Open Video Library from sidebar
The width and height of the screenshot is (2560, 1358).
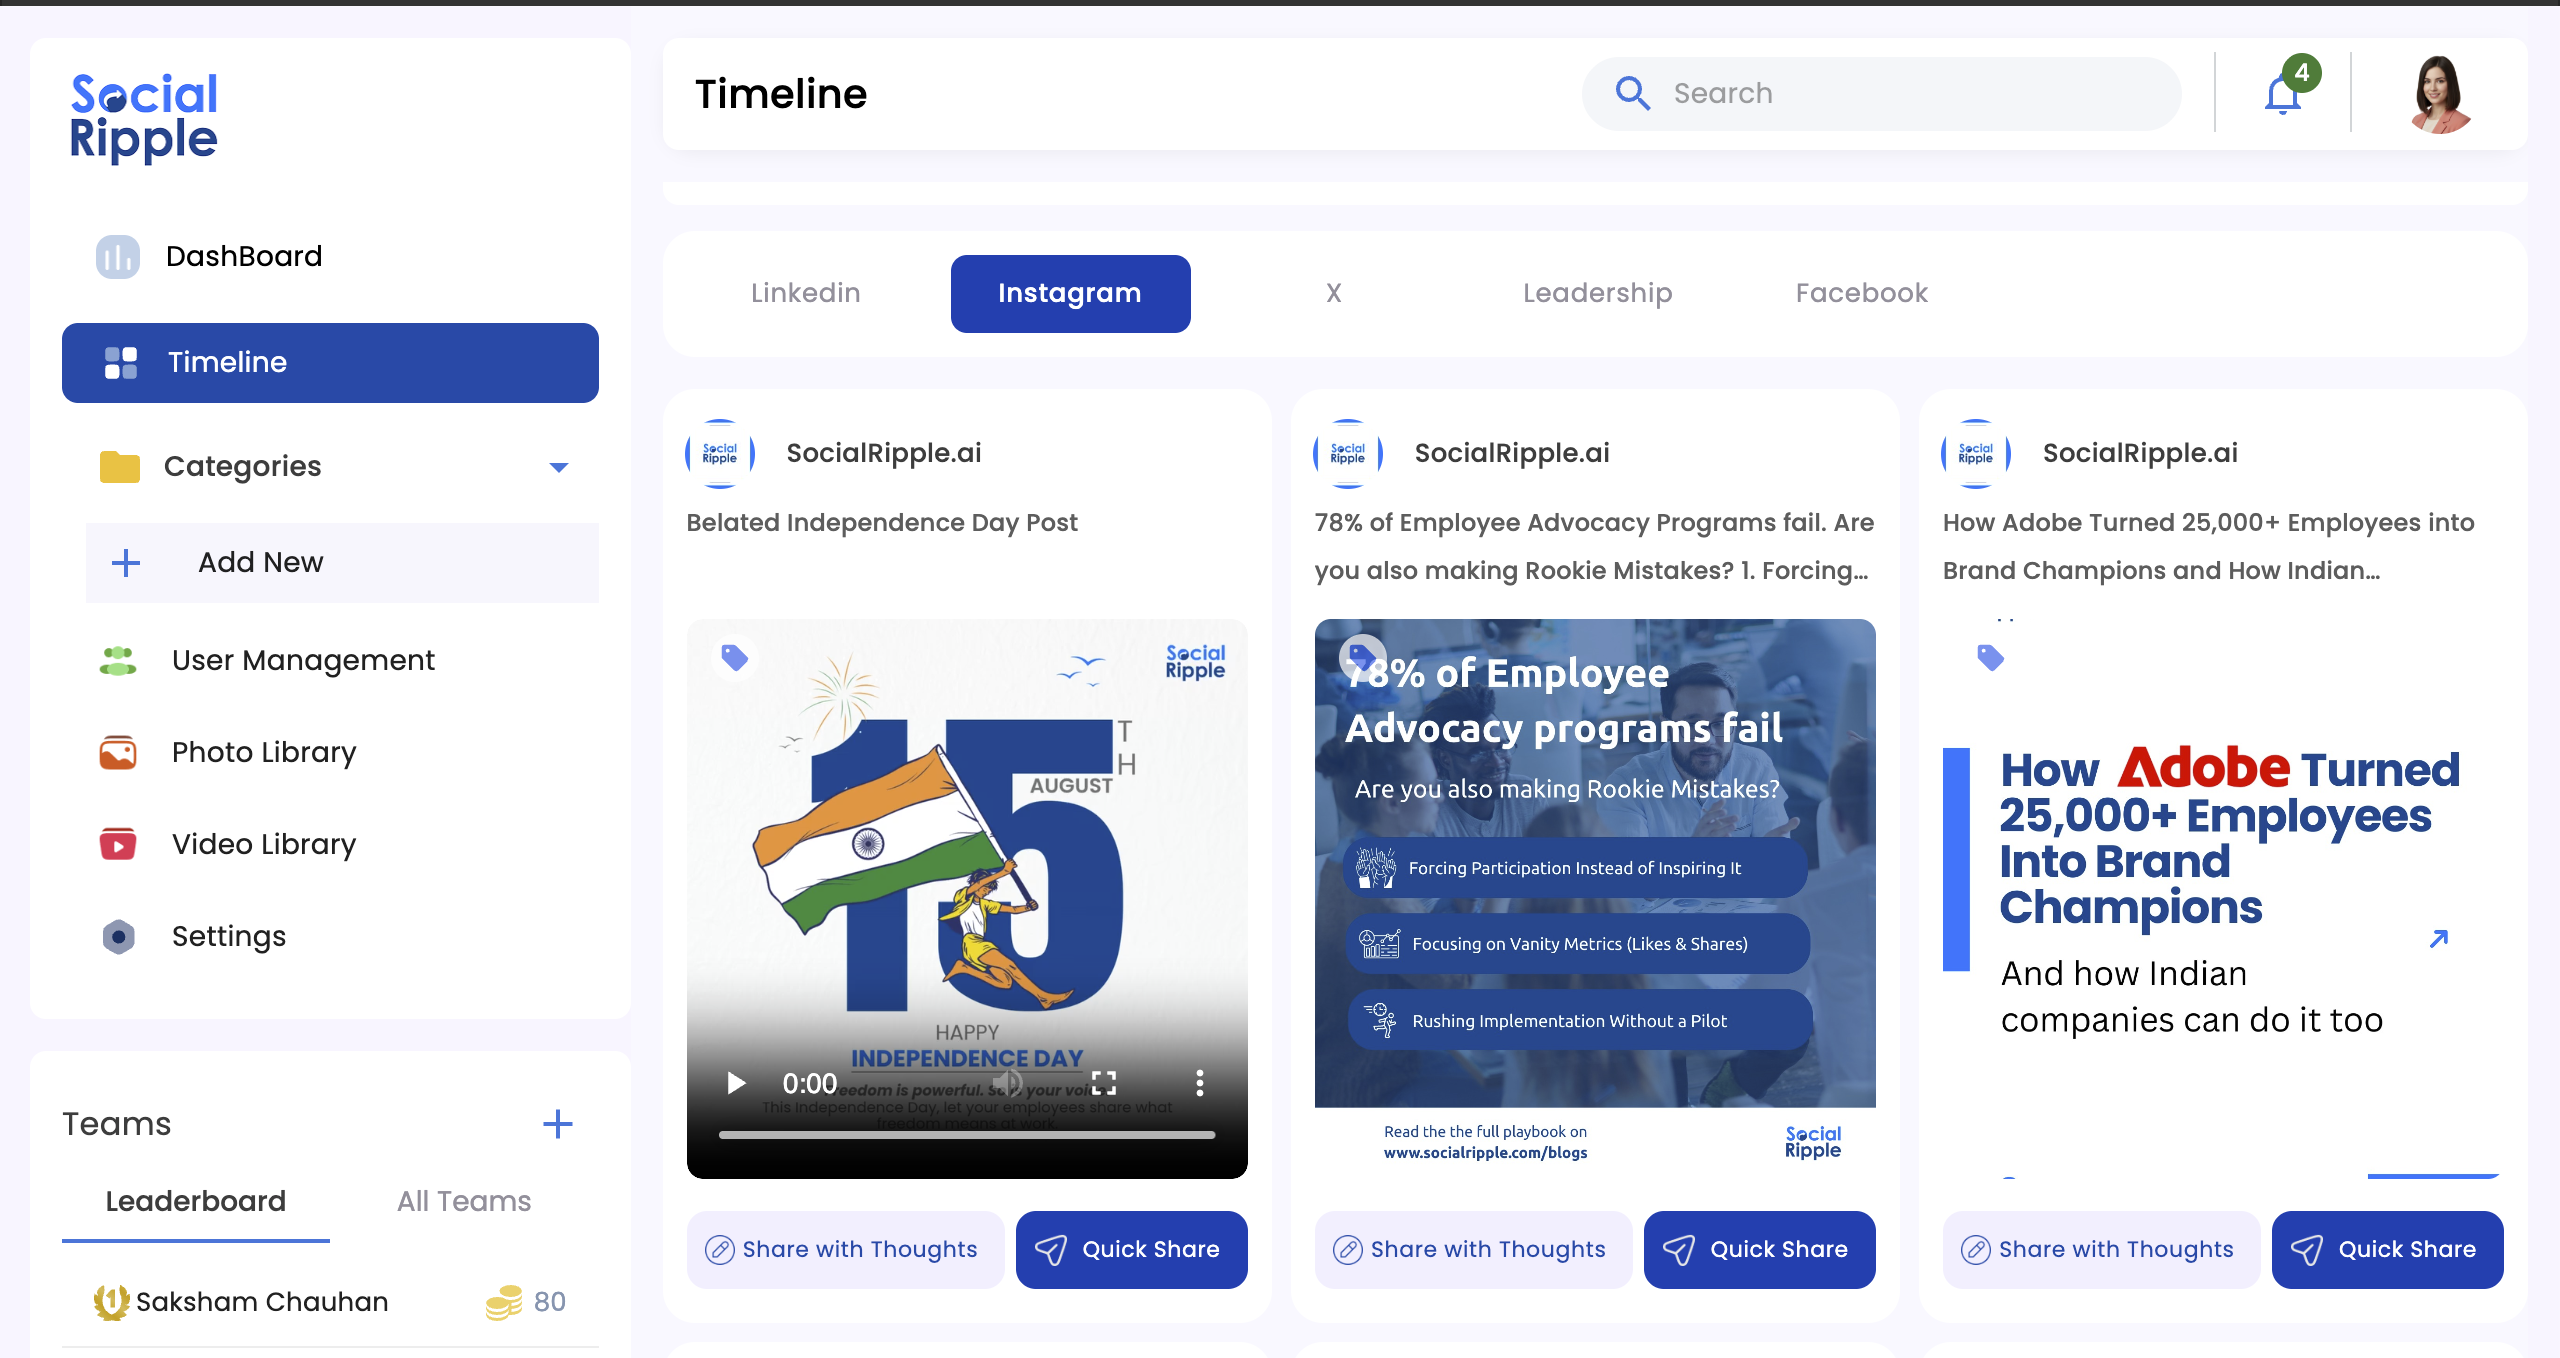pos(263,844)
